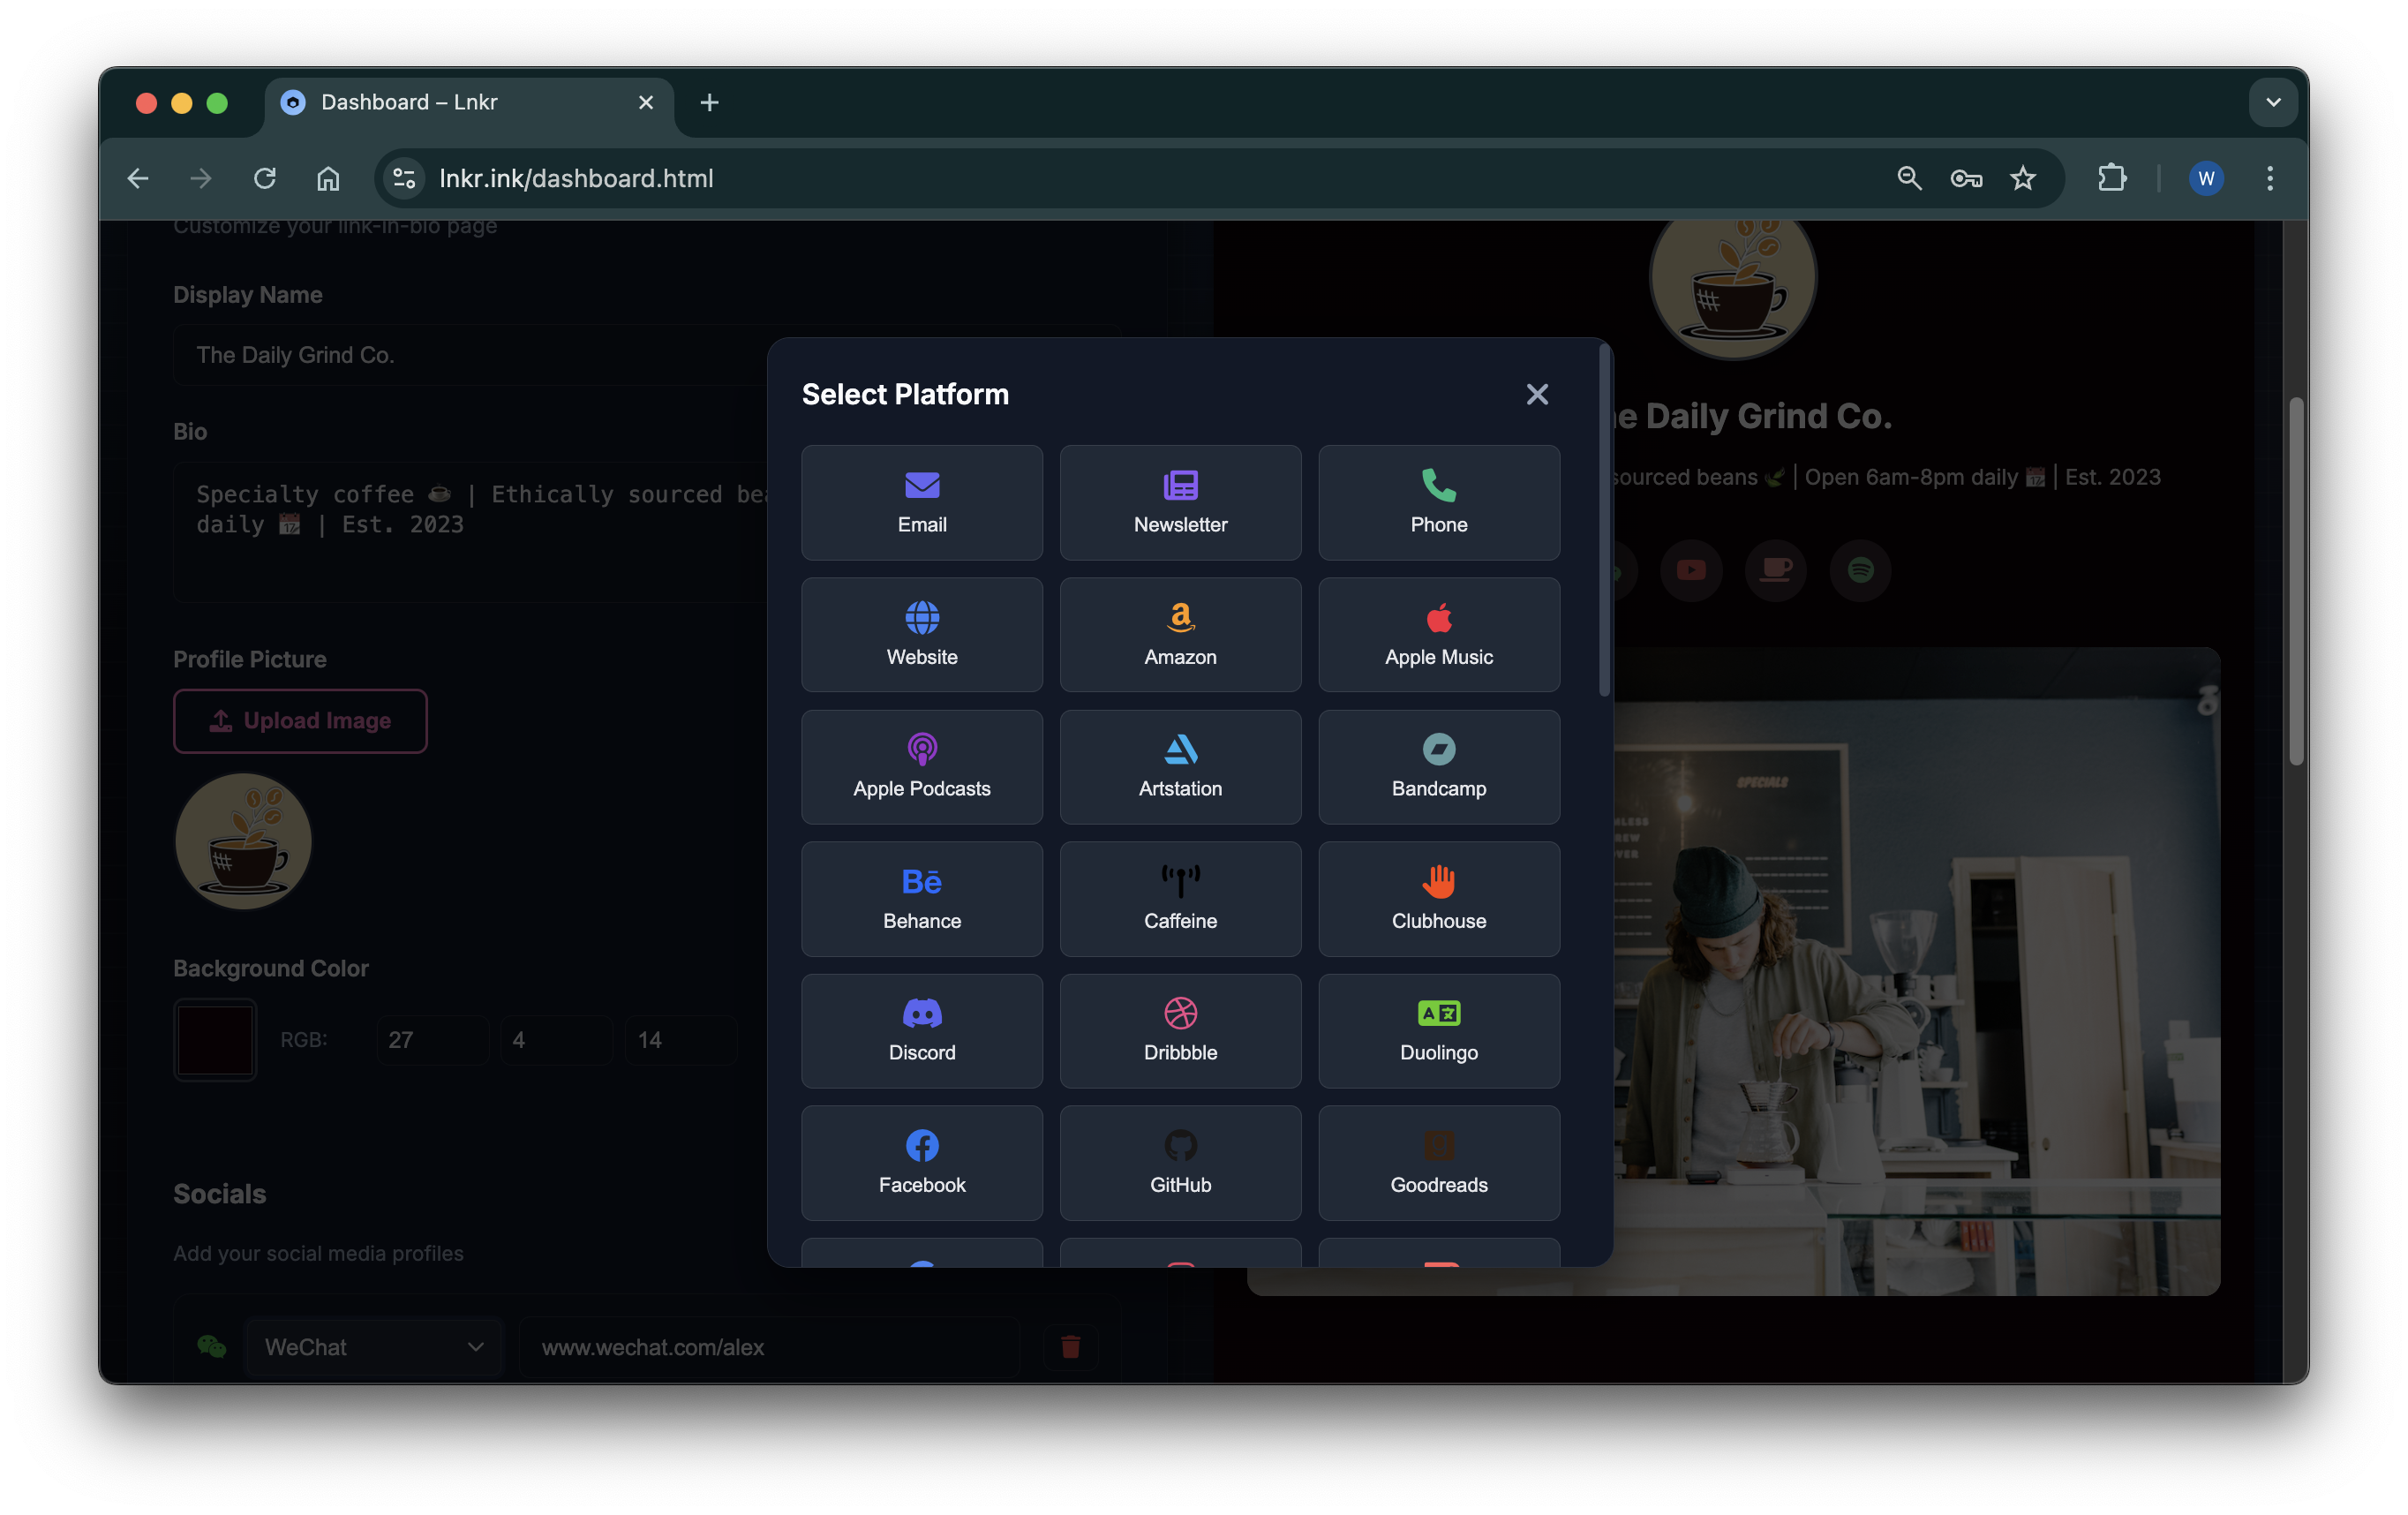Select Dribbble as a platform
Viewport: 2408px width, 1515px height.
click(x=1180, y=1030)
